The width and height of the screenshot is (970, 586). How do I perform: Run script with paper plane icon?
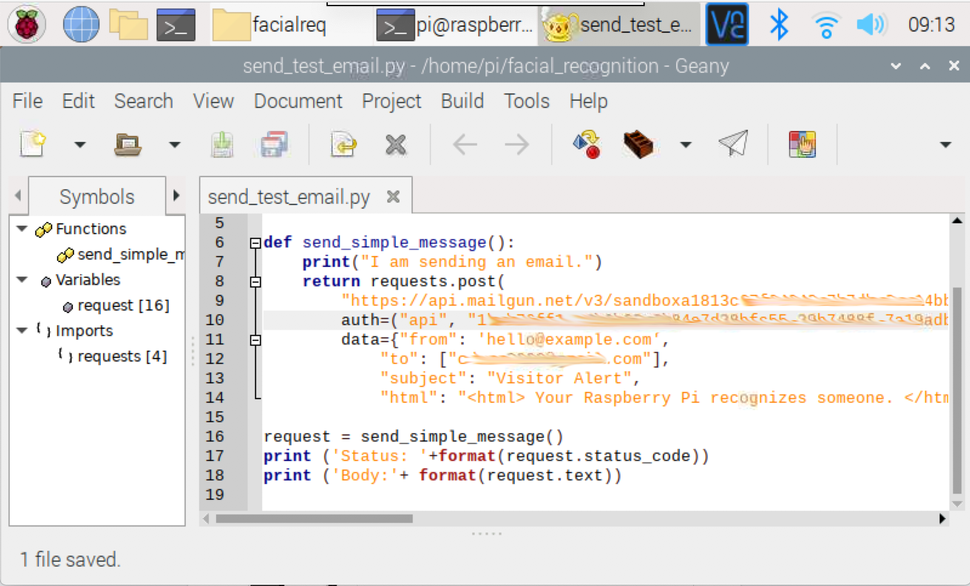(734, 144)
